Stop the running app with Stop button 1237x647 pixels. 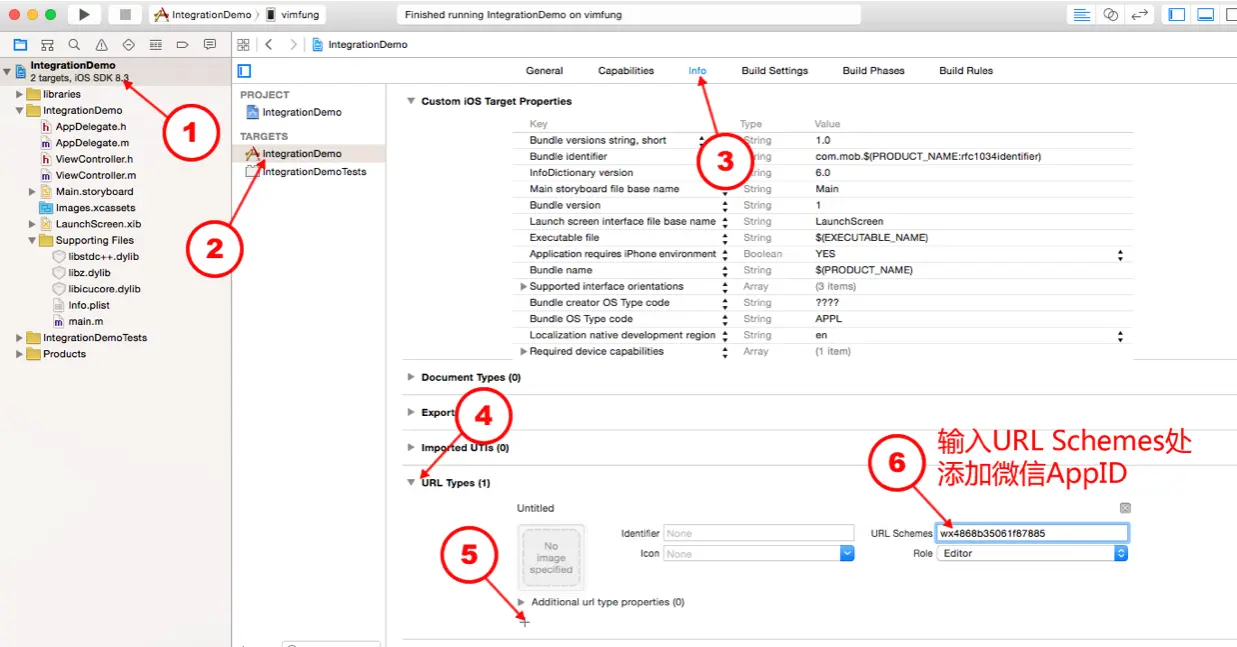tap(125, 14)
